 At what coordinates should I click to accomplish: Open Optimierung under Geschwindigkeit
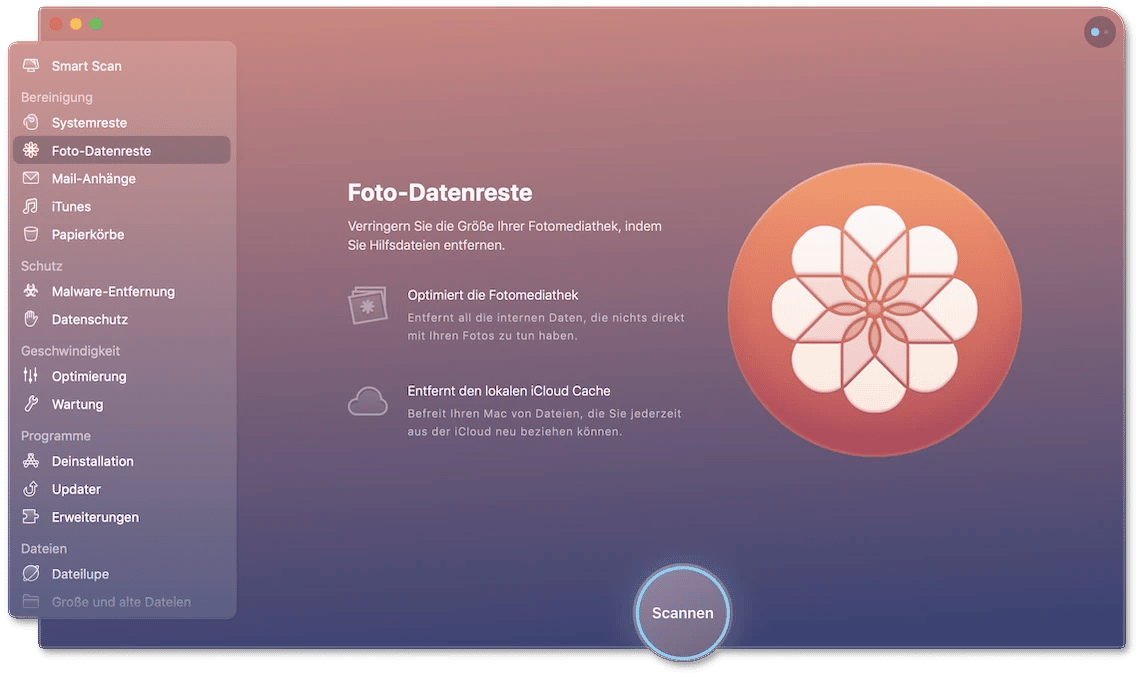pos(121,376)
